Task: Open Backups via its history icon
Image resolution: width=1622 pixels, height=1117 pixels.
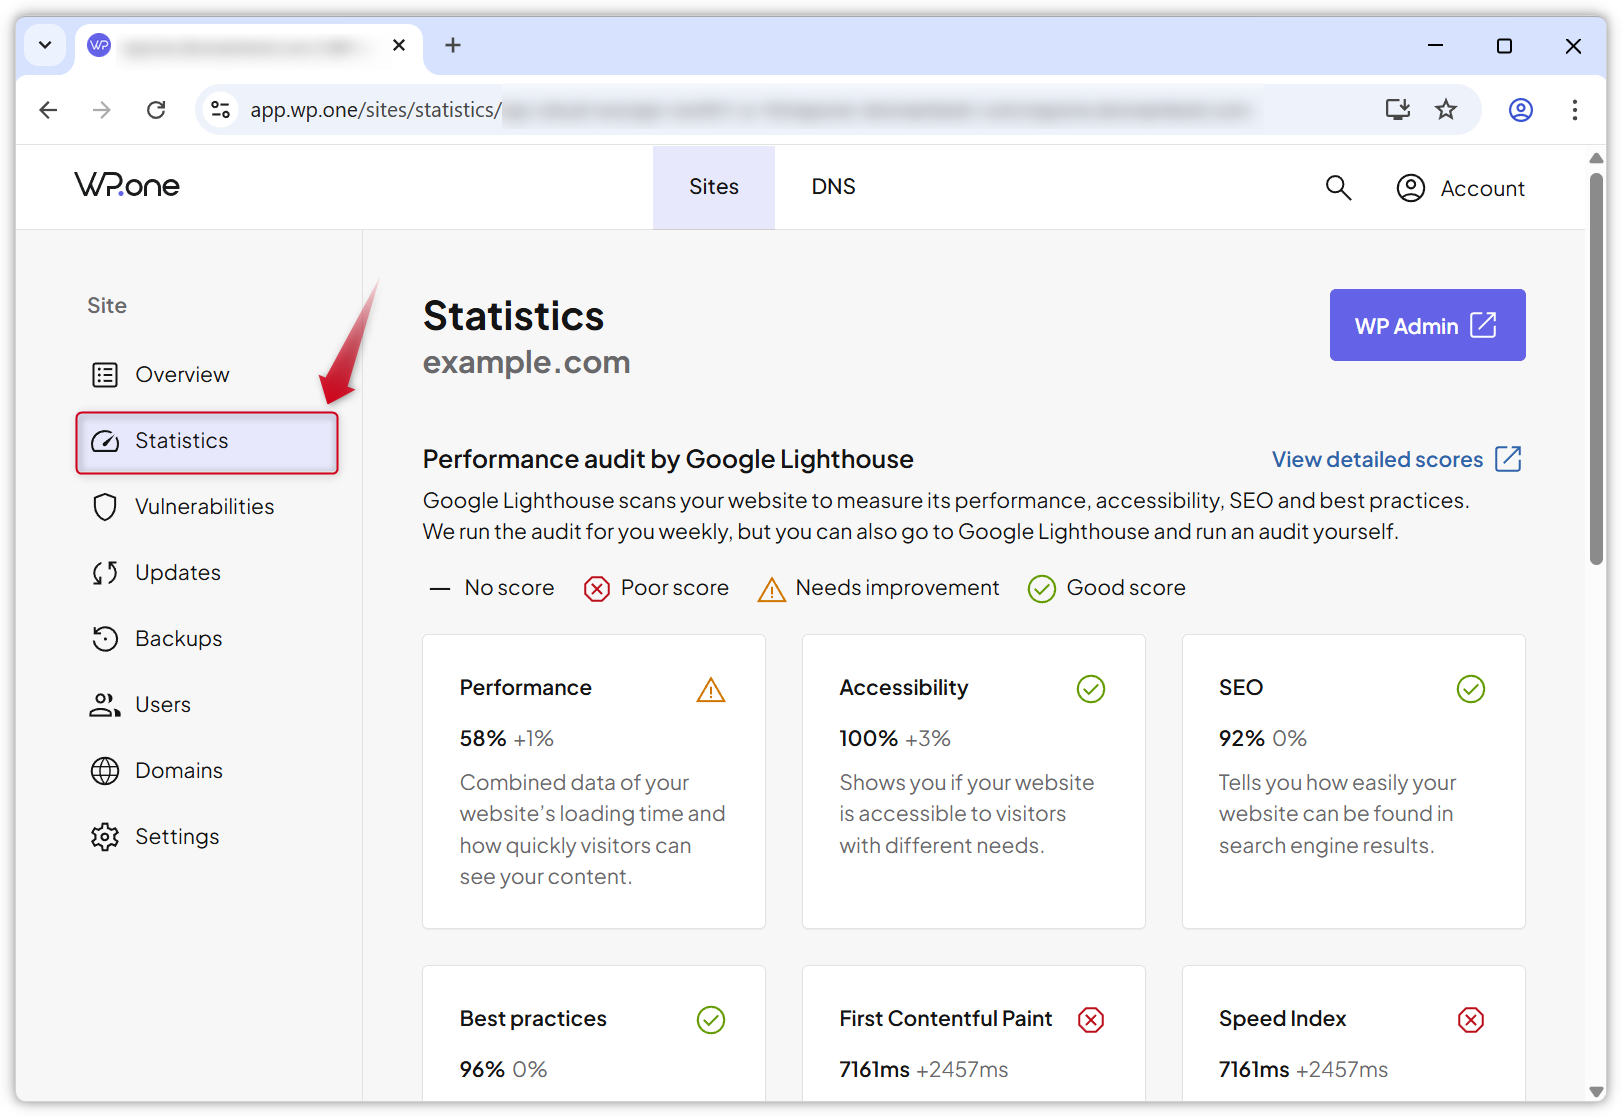Action: tap(106, 638)
